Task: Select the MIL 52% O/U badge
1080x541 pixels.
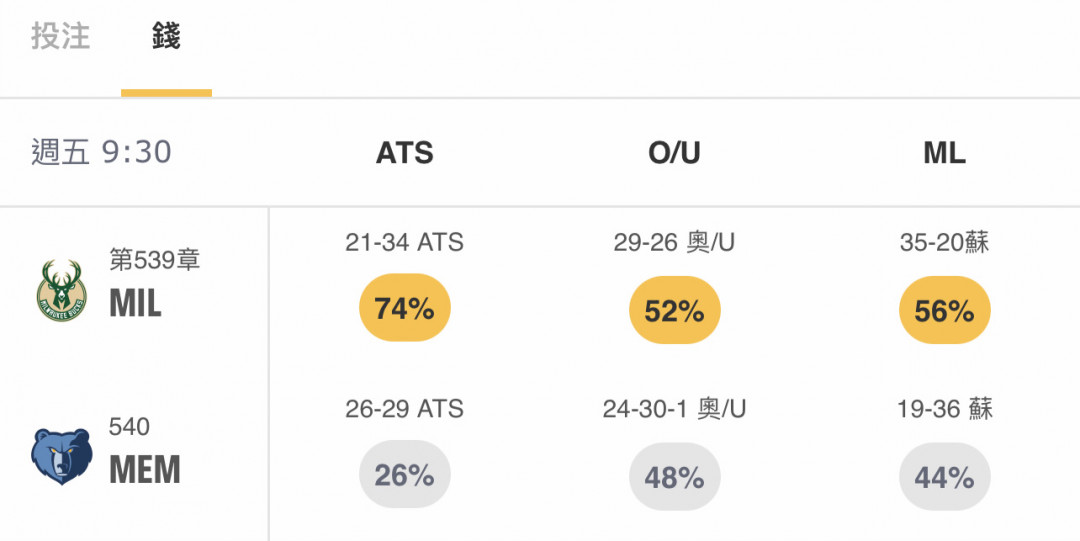Action: tap(674, 310)
